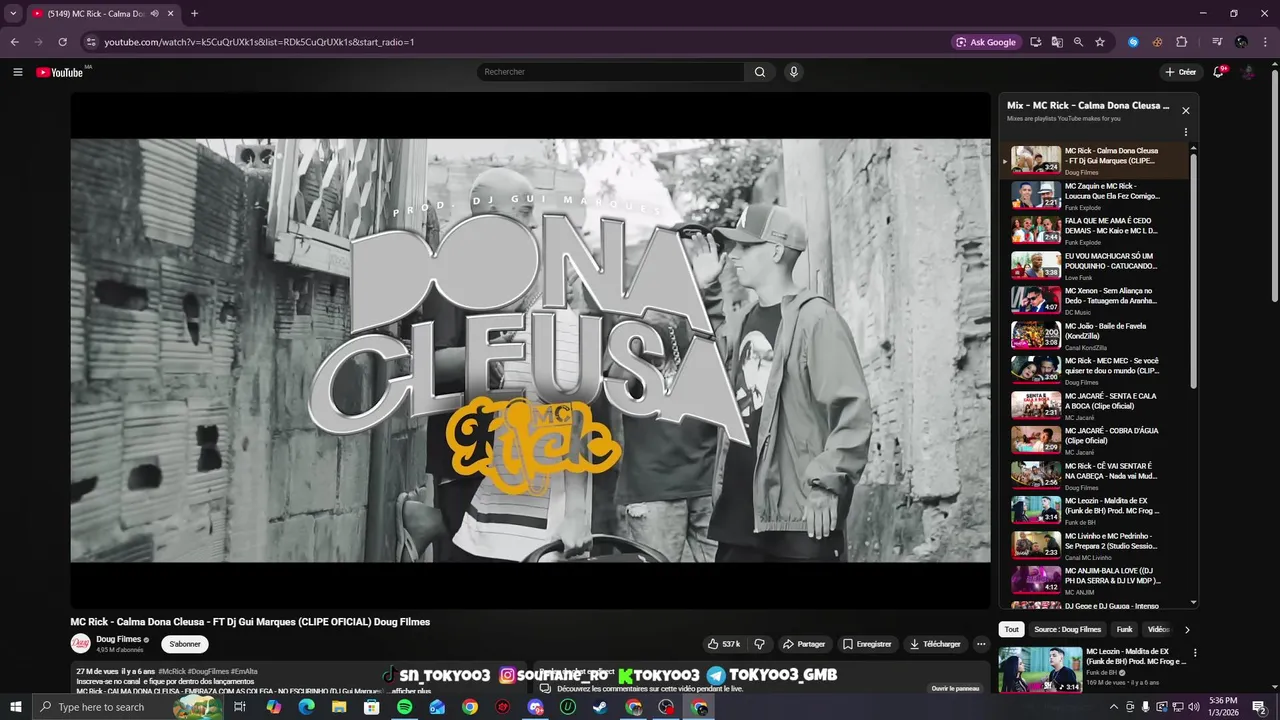Show more filter chips with right arrow
The width and height of the screenshot is (1280, 720).
click(1187, 629)
